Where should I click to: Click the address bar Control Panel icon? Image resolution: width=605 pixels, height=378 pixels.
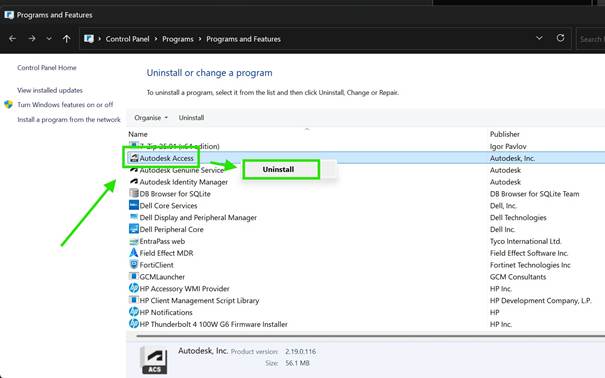(x=89, y=39)
